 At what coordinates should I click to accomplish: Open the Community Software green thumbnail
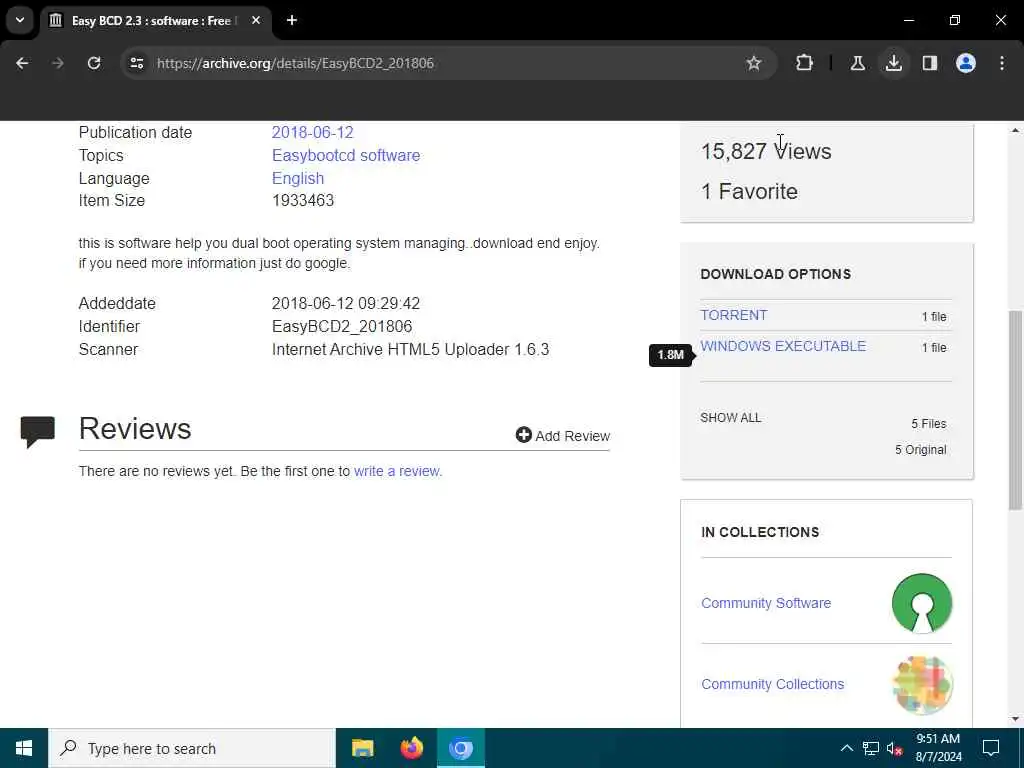pos(921,603)
